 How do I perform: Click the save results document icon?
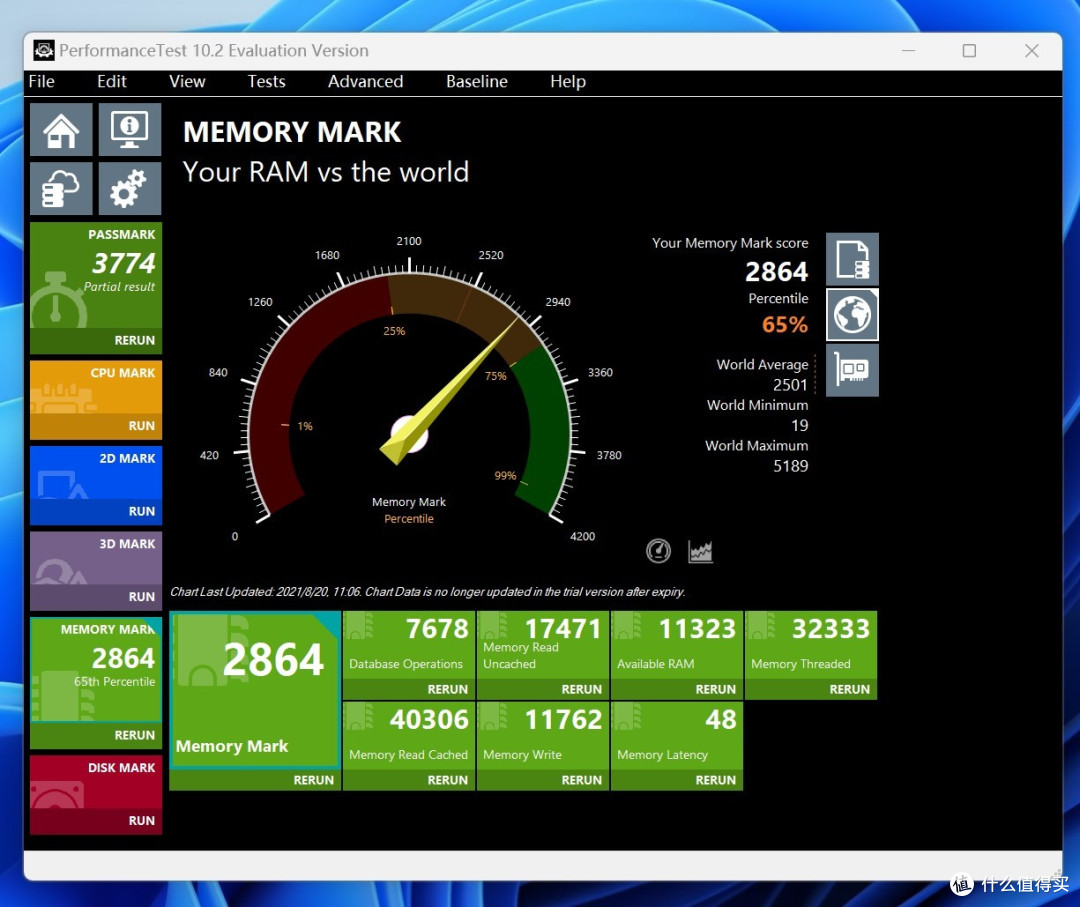[852, 260]
